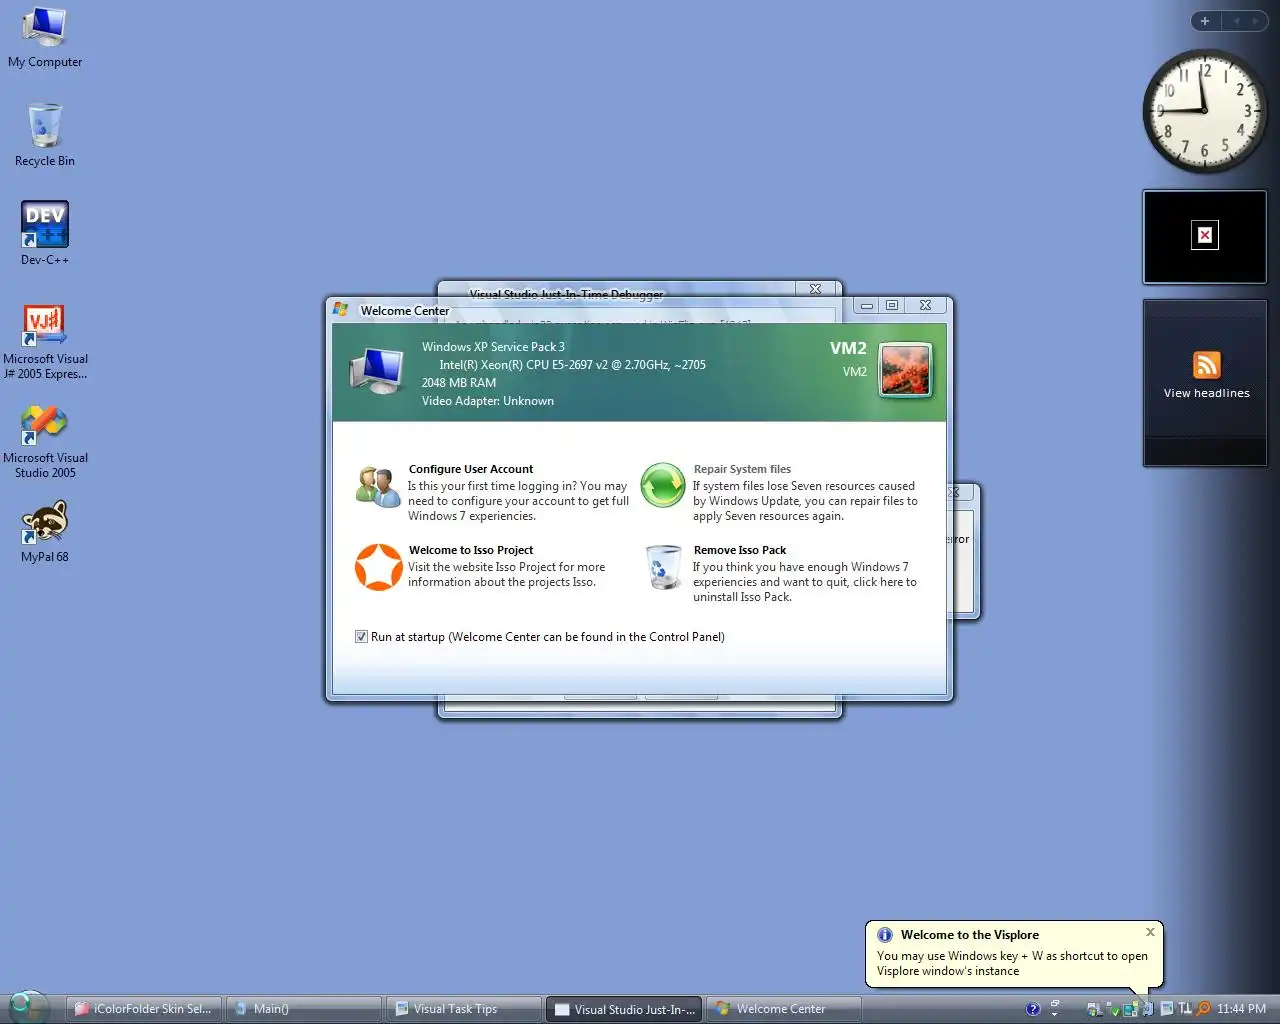The width and height of the screenshot is (1280, 1024).
Task: Open Remove Isso Pack link
Action: (740, 550)
